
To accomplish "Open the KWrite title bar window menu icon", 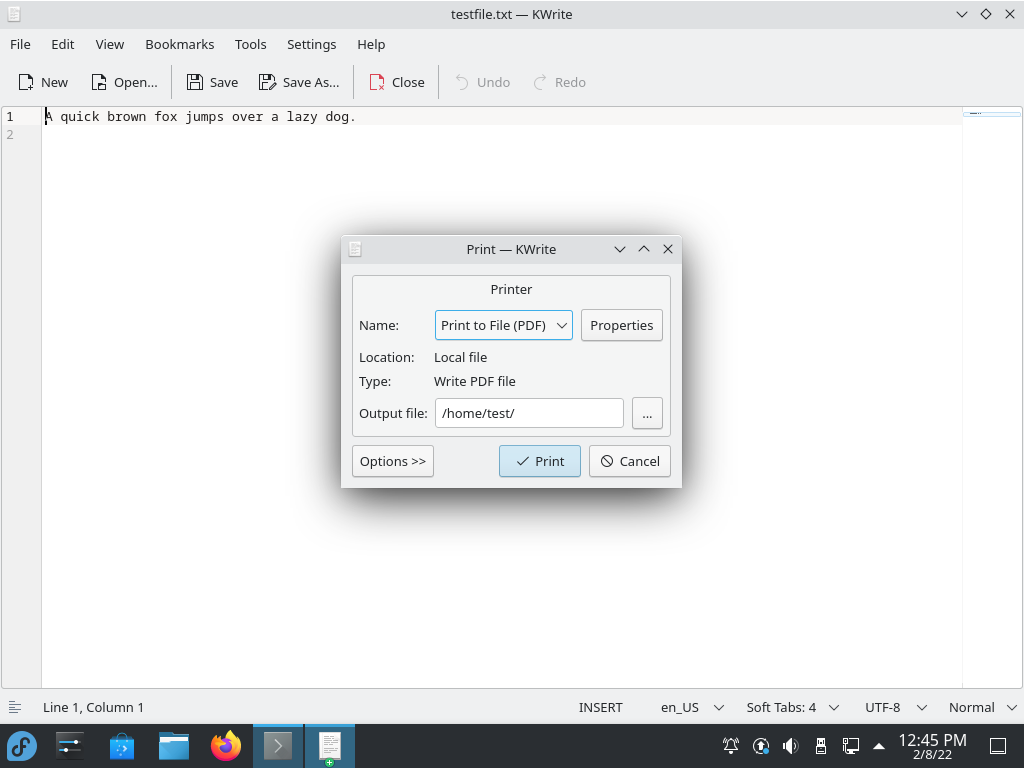I will tap(14, 14).
